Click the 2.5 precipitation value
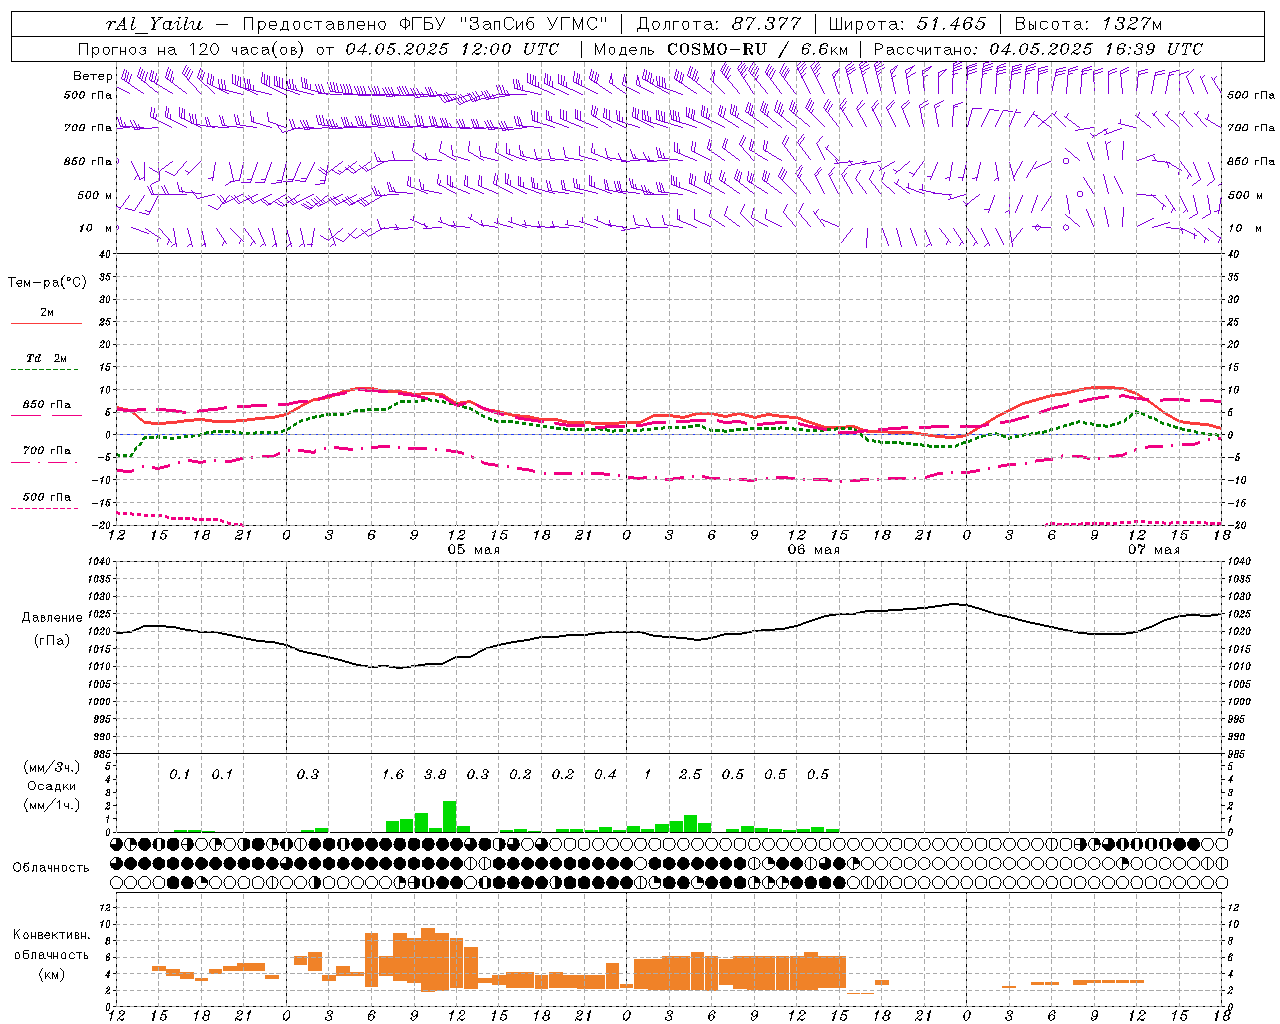The width and height of the screenshot is (1280, 1024). [x=690, y=775]
